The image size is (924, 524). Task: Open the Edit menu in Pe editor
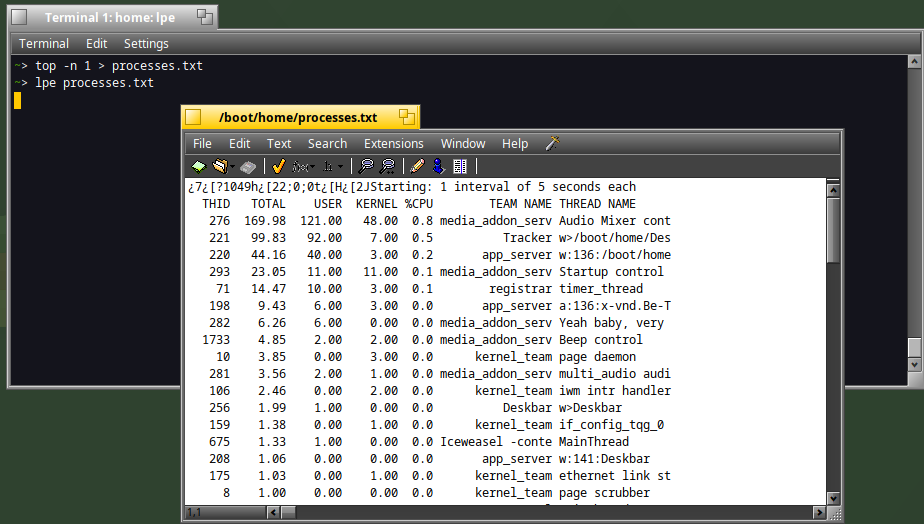(x=239, y=143)
